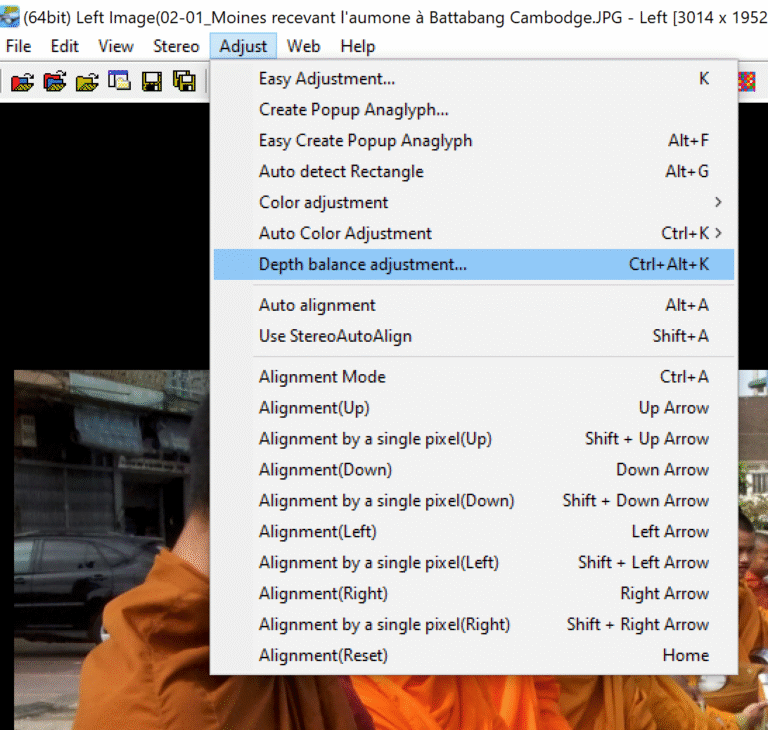
Task: Select Alignment(Left) menu entry
Action: (474, 531)
